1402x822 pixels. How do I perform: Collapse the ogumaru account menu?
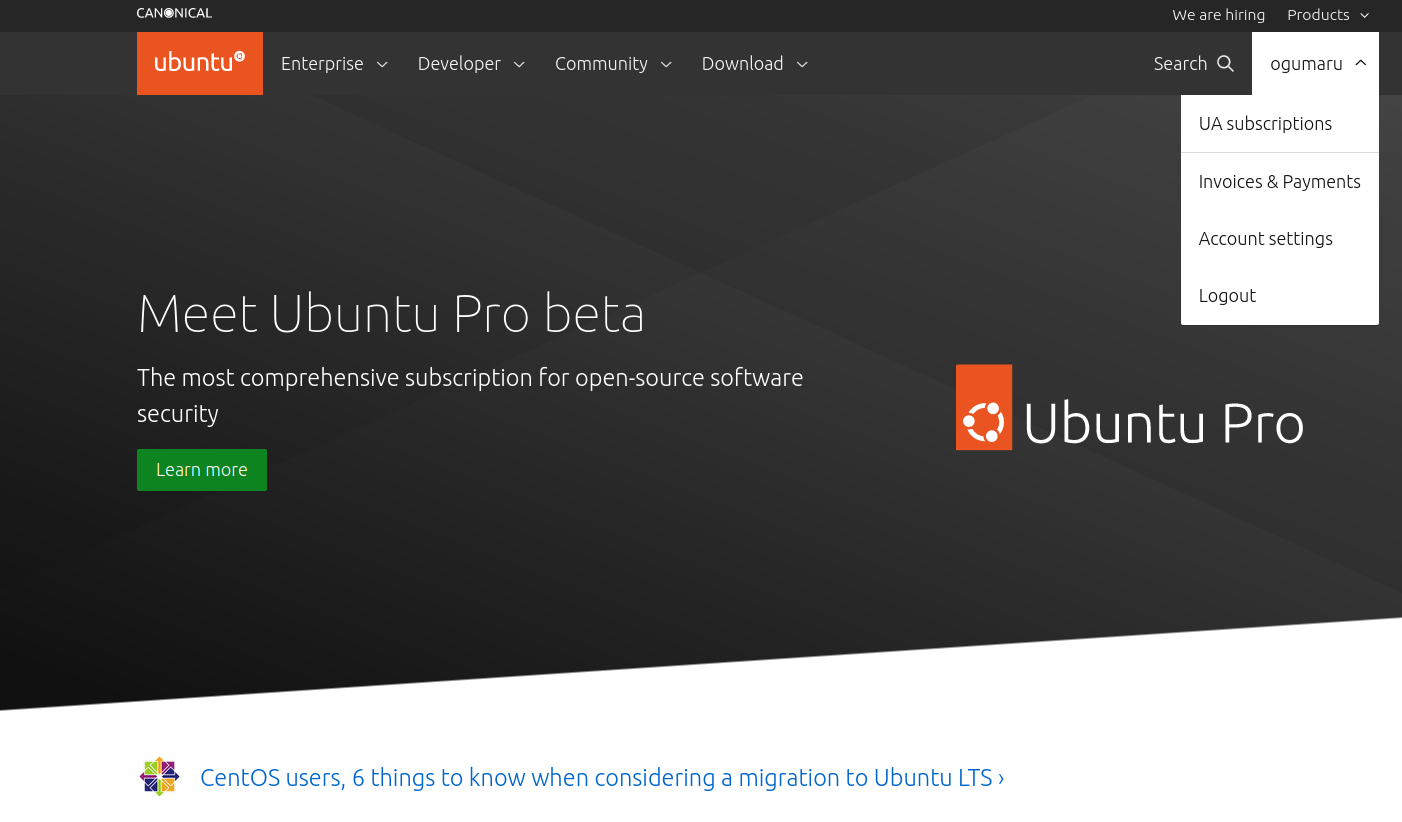tap(1316, 64)
